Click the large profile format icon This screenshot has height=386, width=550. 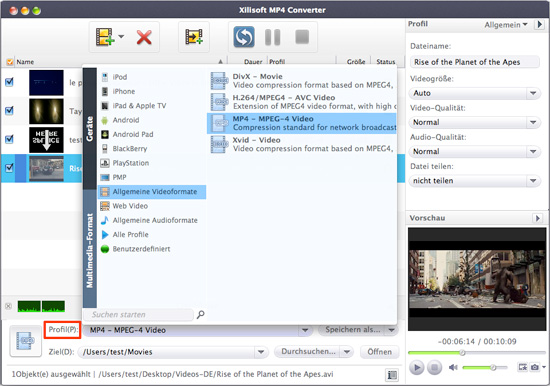tap(26, 341)
